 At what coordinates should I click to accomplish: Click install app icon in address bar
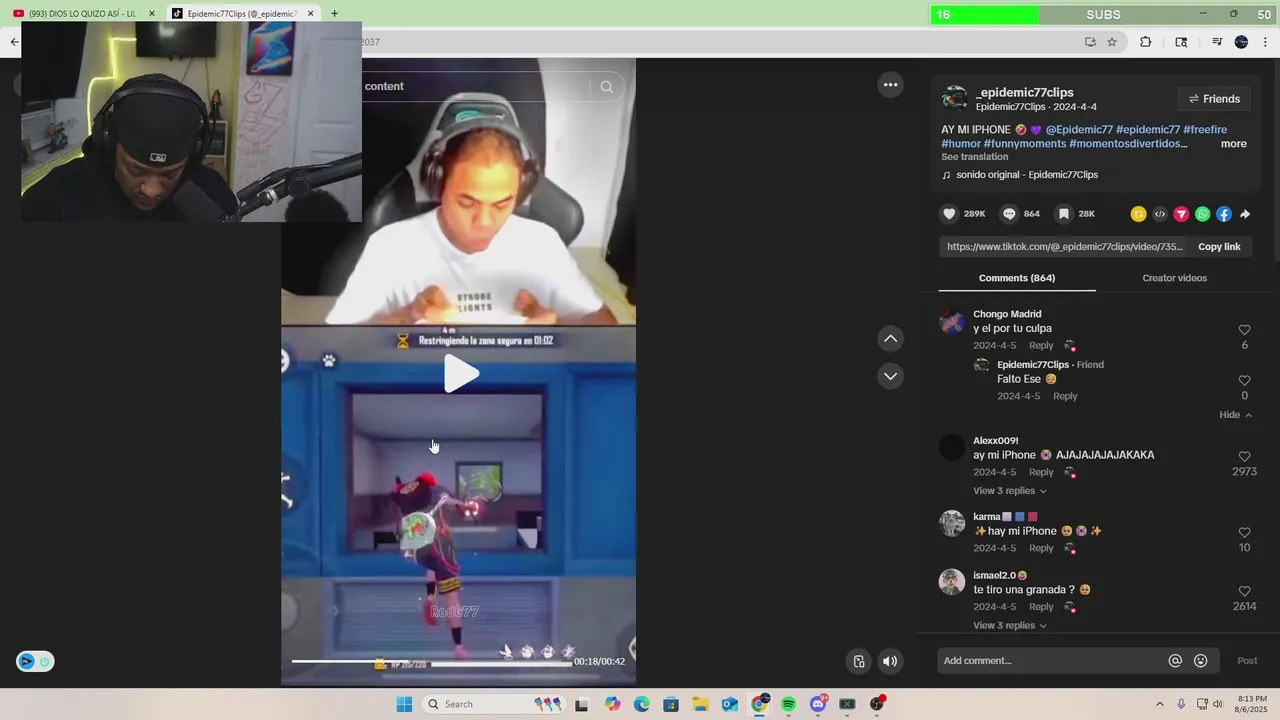click(x=1090, y=42)
